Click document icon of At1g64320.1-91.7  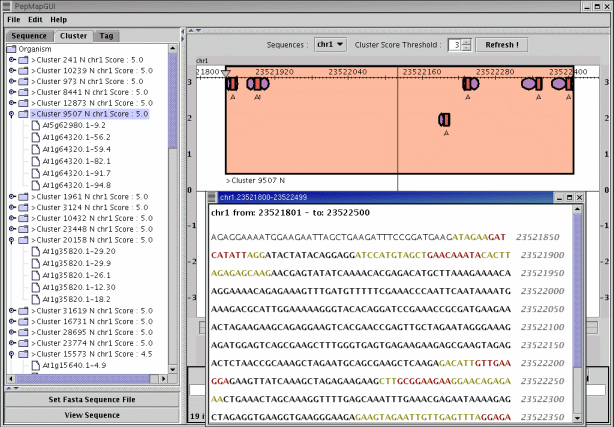click(x=36, y=173)
